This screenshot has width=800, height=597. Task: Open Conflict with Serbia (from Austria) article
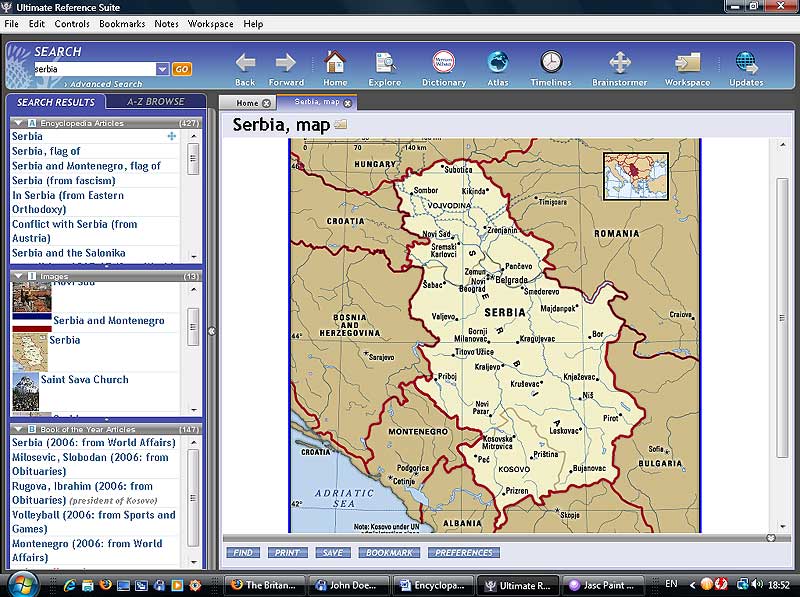(x=74, y=231)
